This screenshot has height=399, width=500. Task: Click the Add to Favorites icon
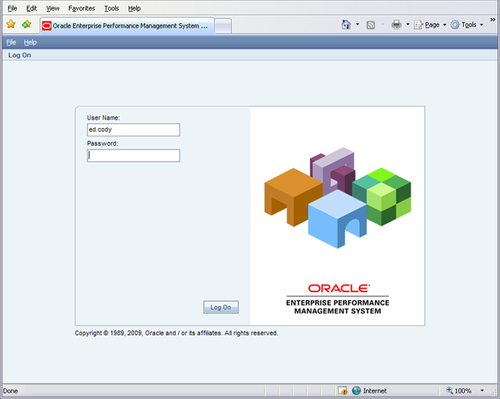[x=27, y=24]
